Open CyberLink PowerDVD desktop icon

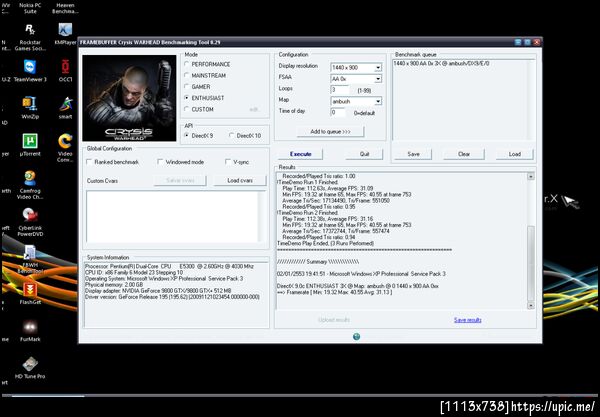pos(30,222)
